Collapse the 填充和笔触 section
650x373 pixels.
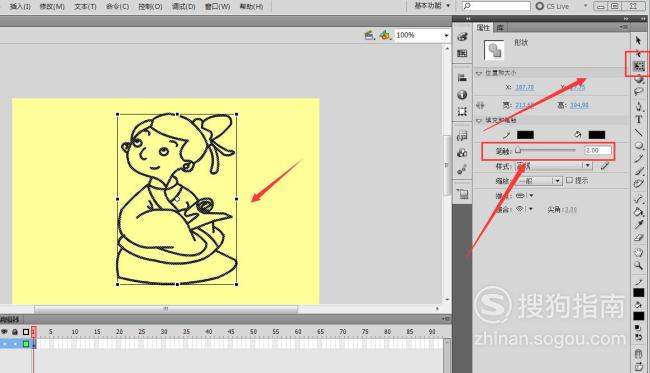(x=479, y=121)
